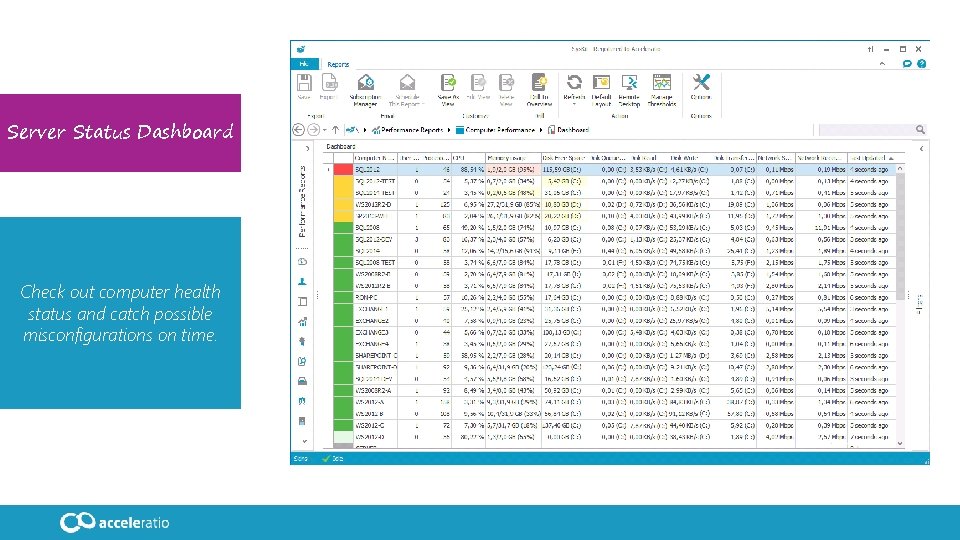
Task: Click disk free value 115,59 GB(C:)
Action: 562,170
